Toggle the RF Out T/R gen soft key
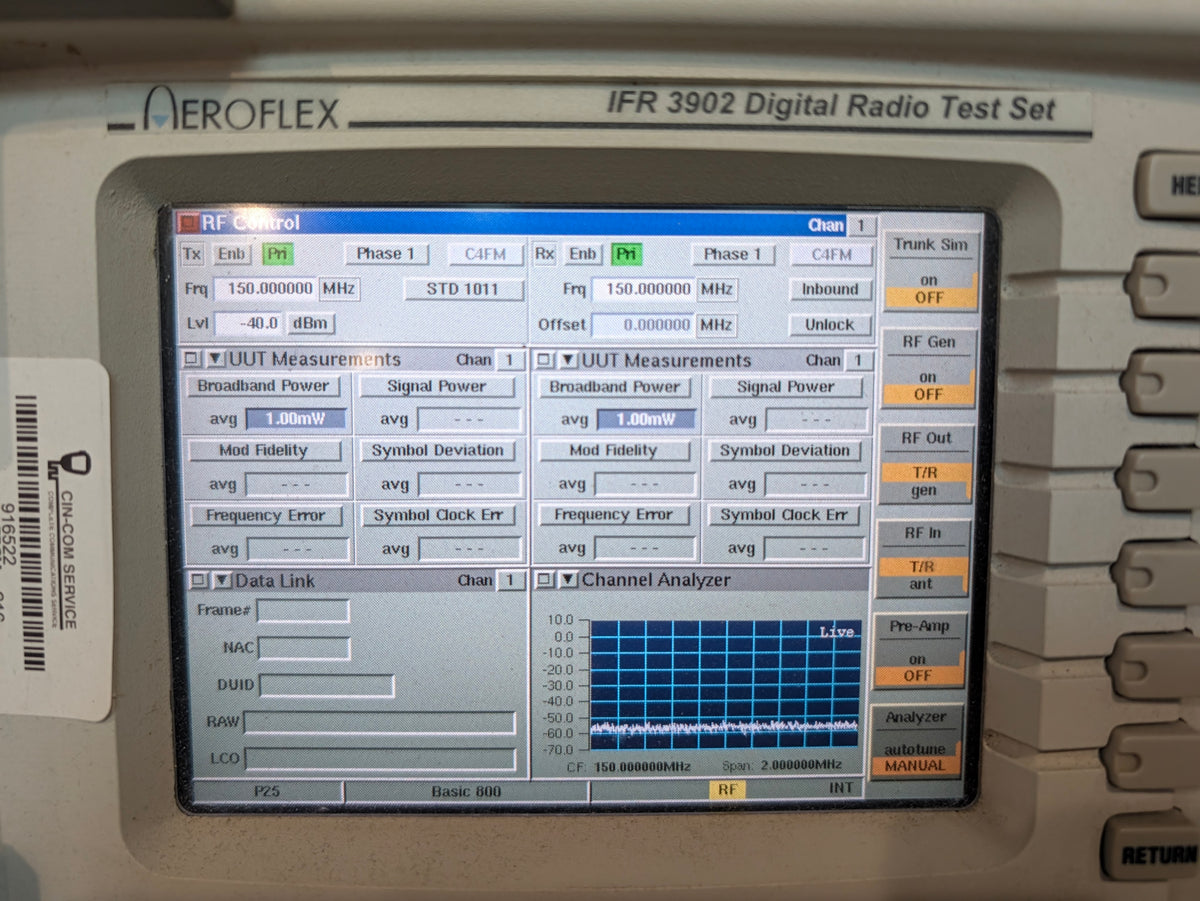The image size is (1200, 901). pos(925,465)
